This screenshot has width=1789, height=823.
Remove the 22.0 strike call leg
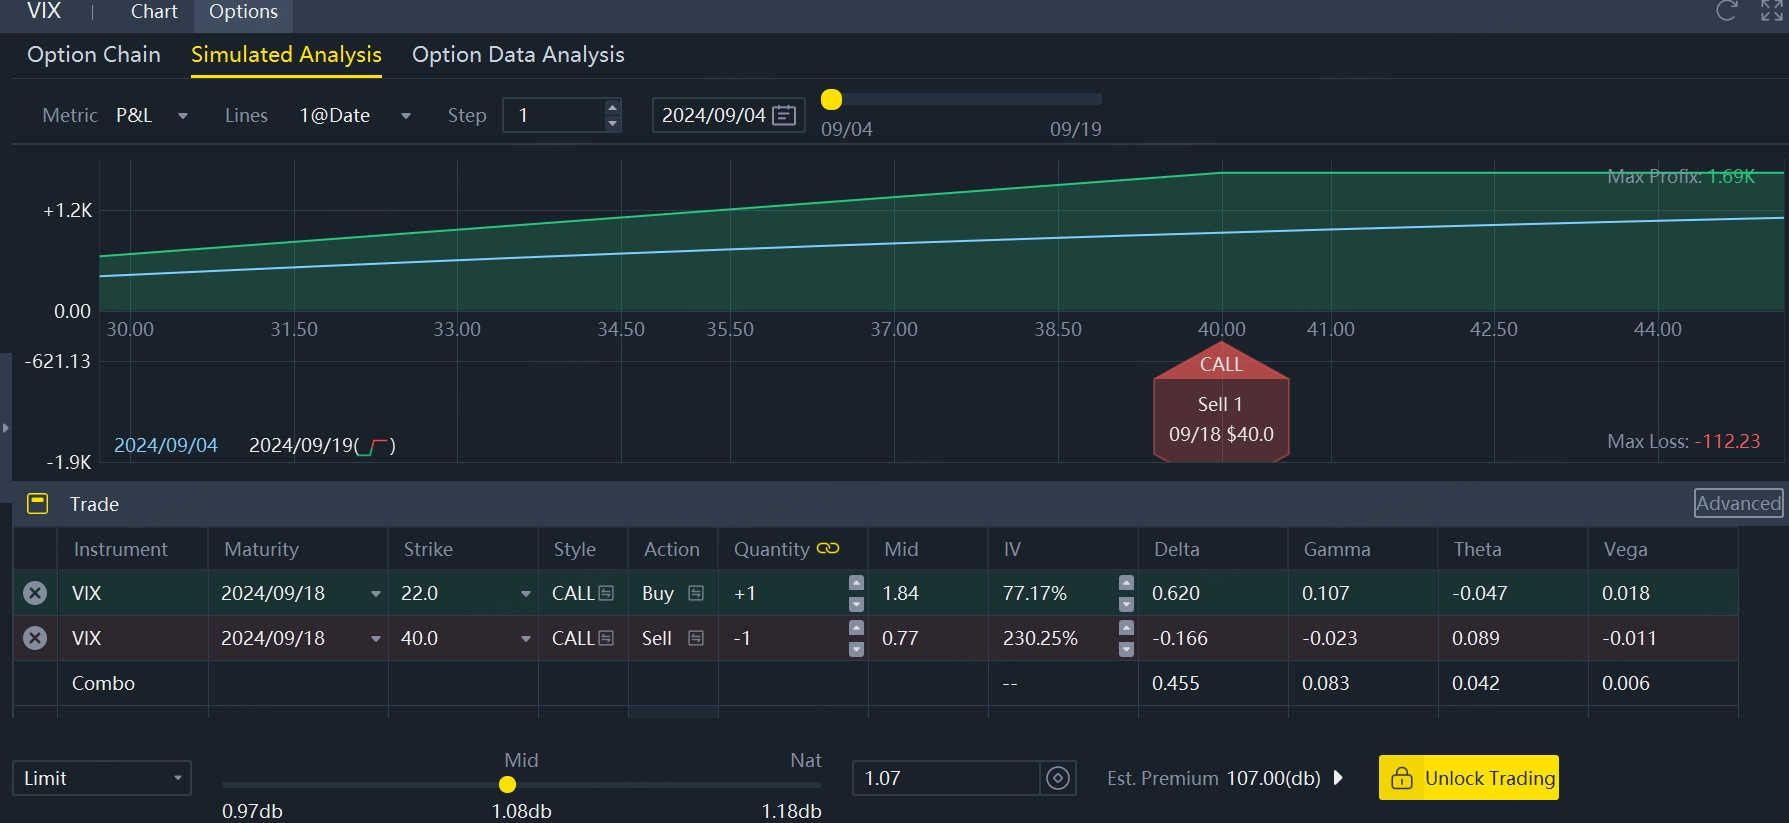pyautogui.click(x=35, y=593)
